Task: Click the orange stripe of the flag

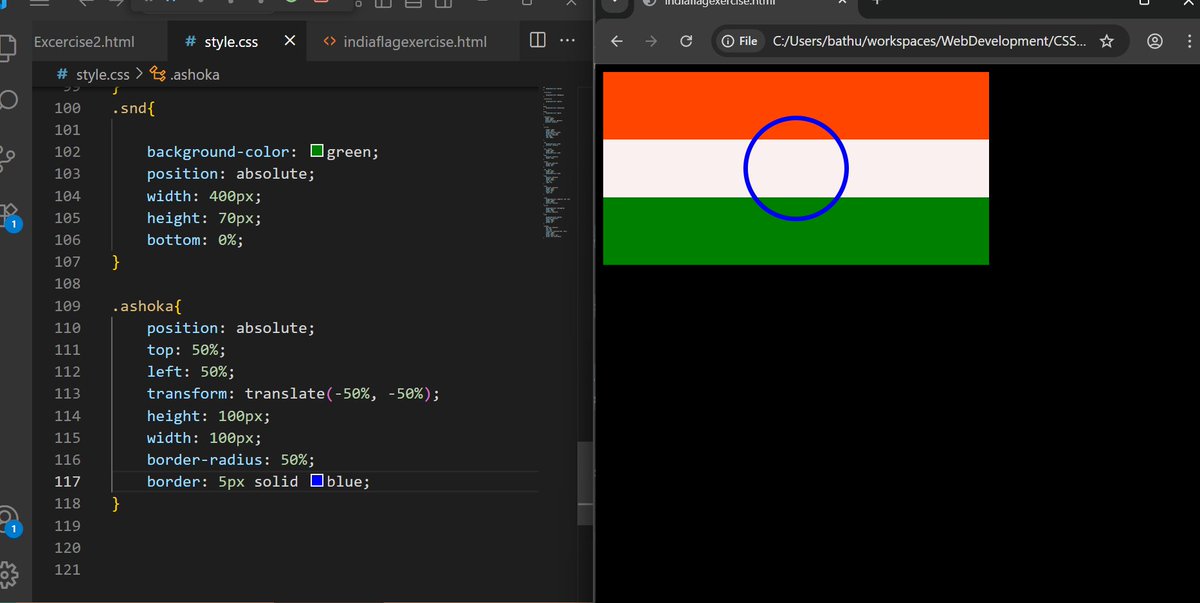Action: coord(796,105)
